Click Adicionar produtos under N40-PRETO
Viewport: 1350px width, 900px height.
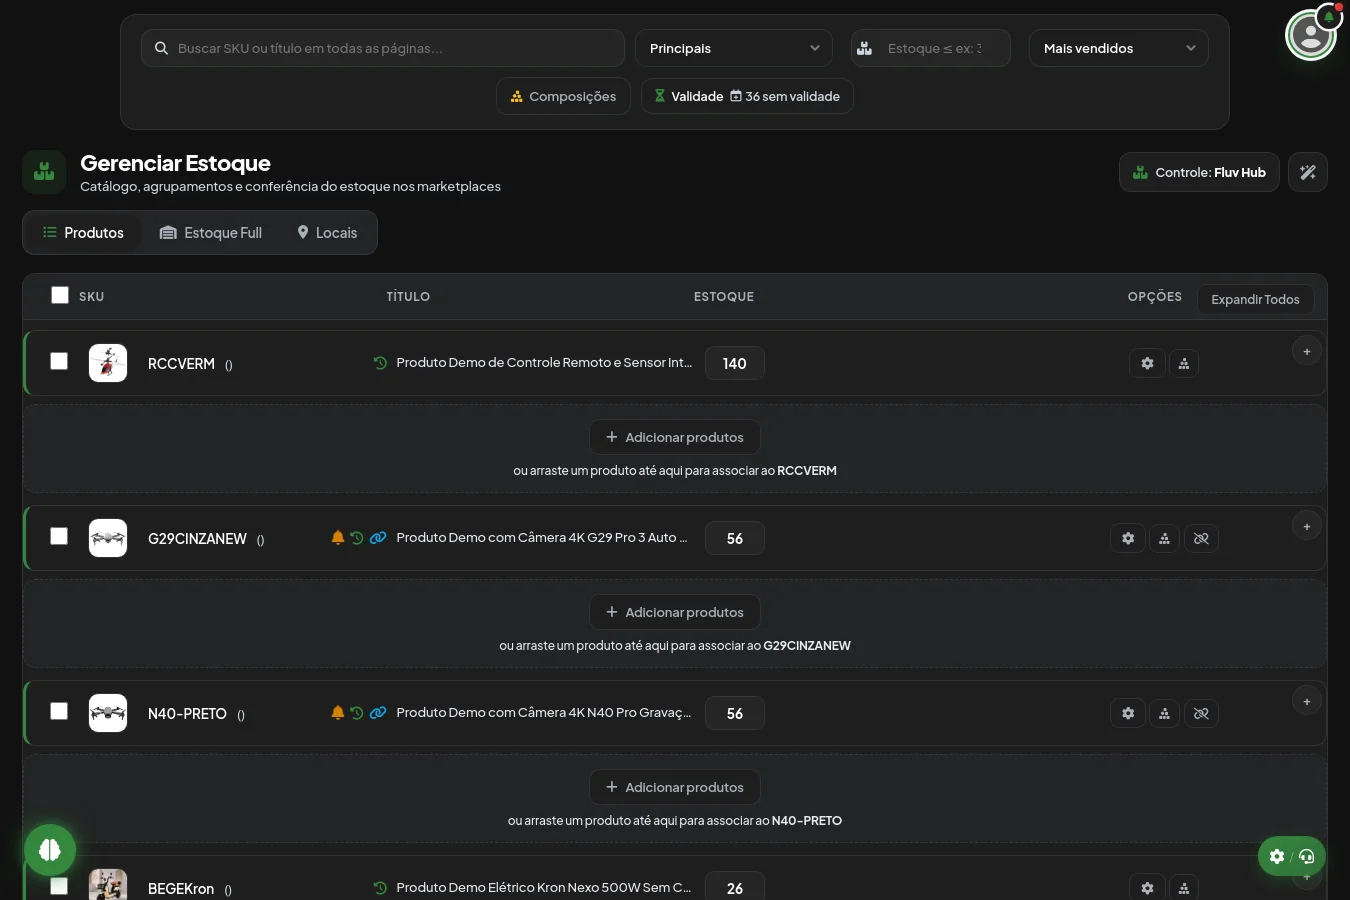tap(675, 787)
